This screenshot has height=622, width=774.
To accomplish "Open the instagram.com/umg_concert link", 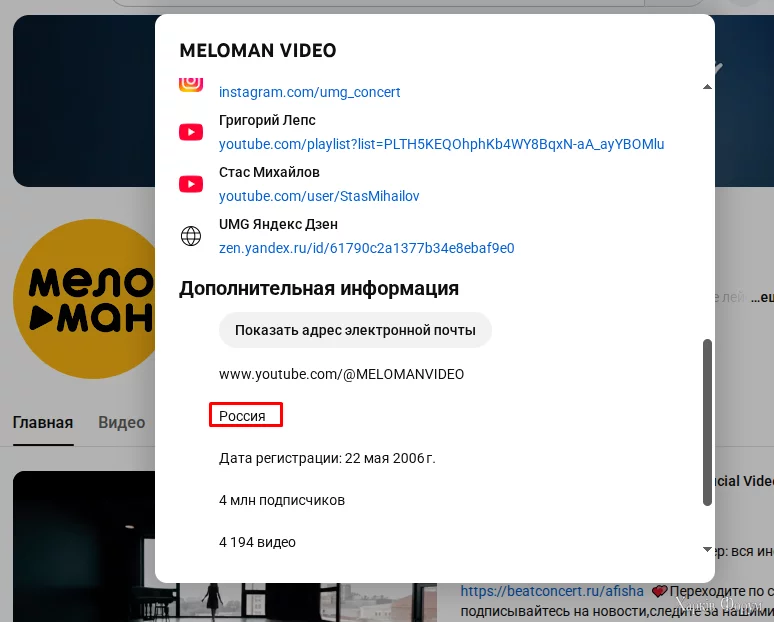I will (x=310, y=92).
